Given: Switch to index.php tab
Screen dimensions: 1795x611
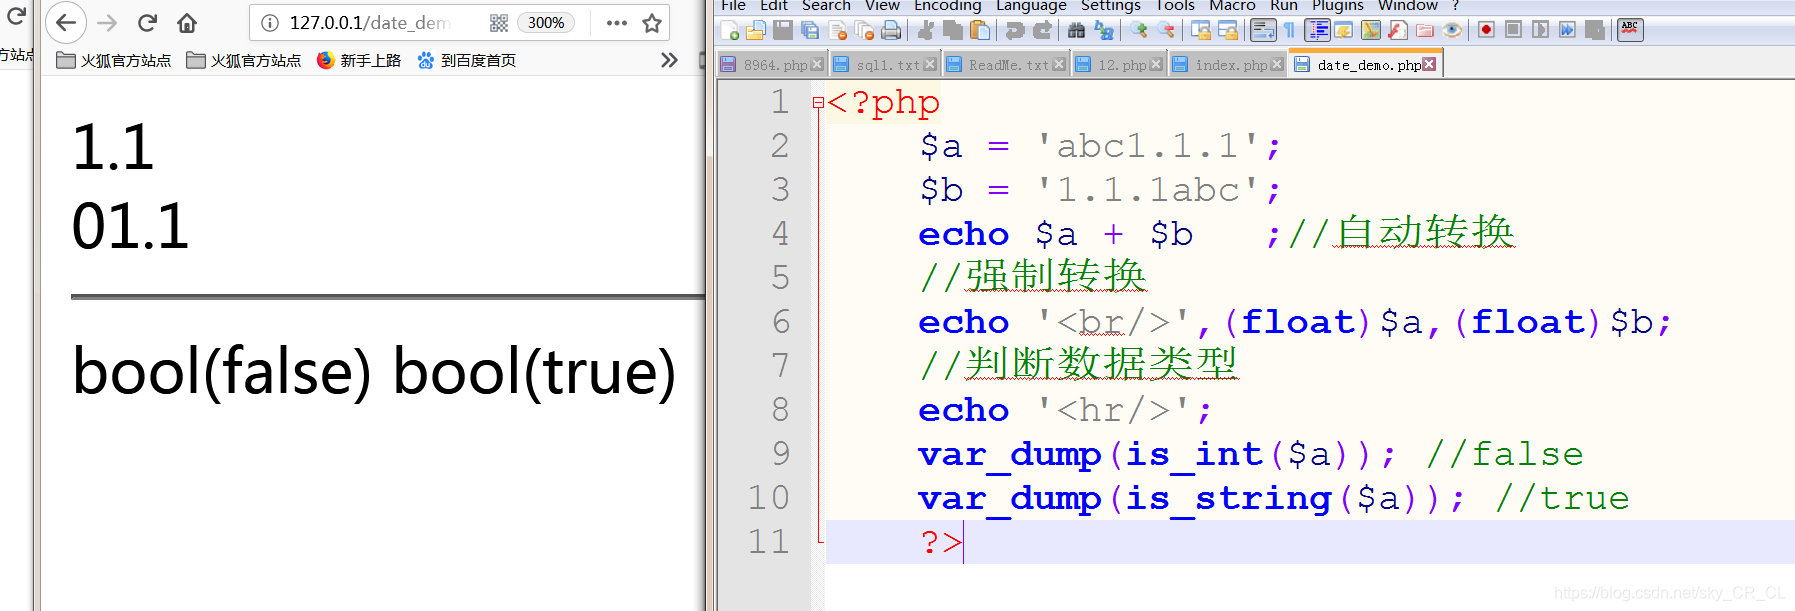Looking at the screenshot, I should click(1229, 65).
